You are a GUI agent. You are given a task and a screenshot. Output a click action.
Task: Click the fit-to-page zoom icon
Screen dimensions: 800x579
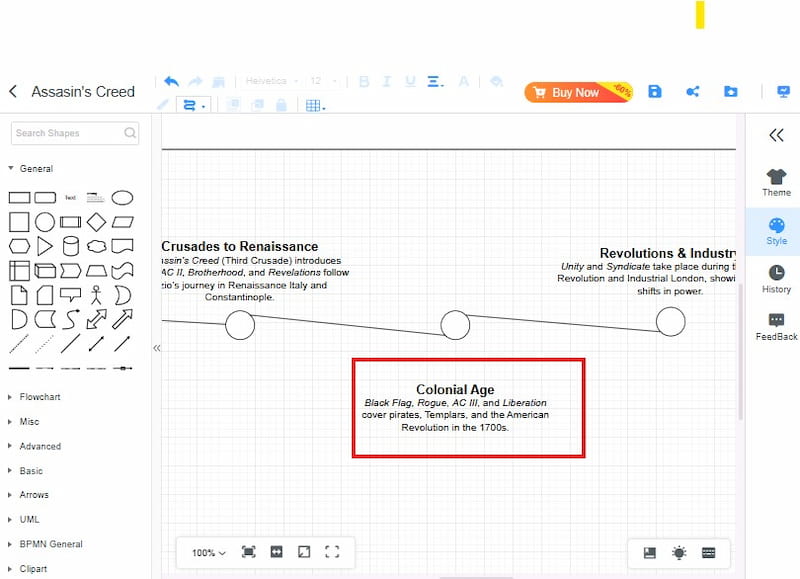point(248,552)
